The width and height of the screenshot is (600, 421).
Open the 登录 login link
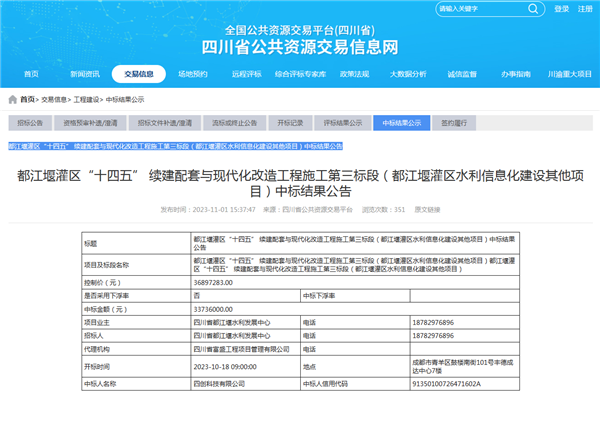562,9
